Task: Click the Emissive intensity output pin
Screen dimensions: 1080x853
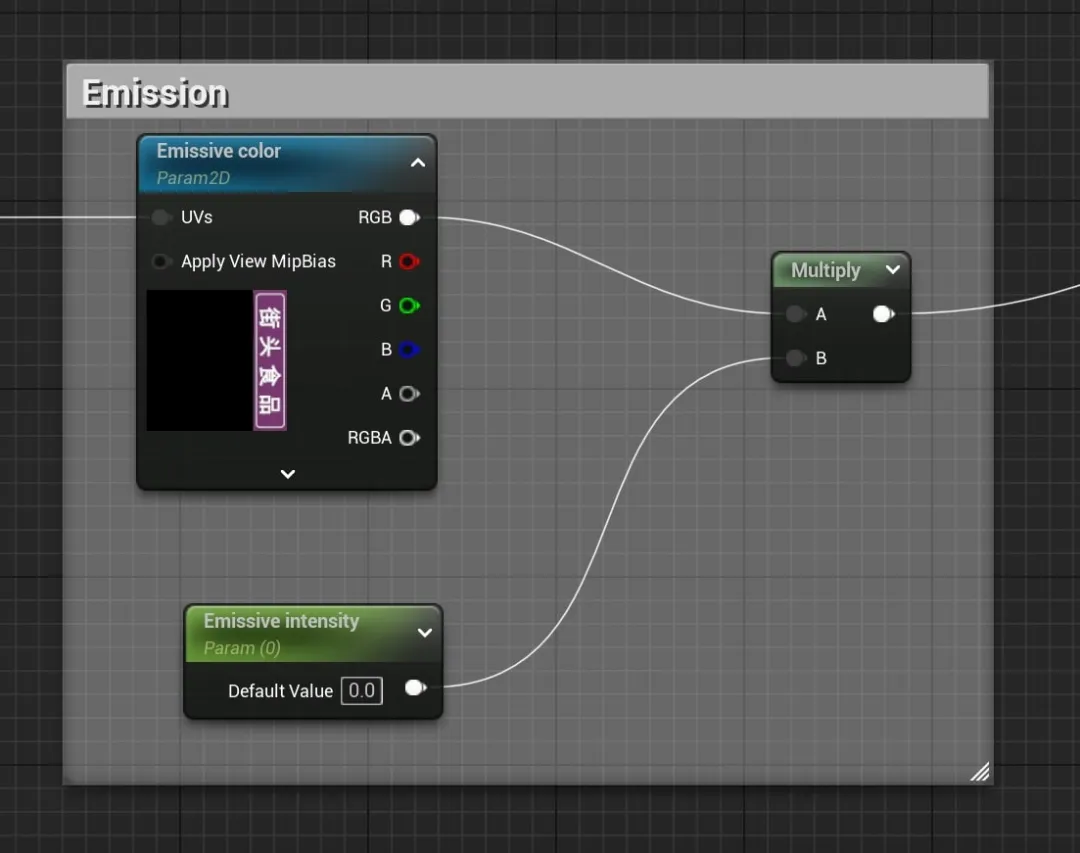Action: tap(415, 688)
